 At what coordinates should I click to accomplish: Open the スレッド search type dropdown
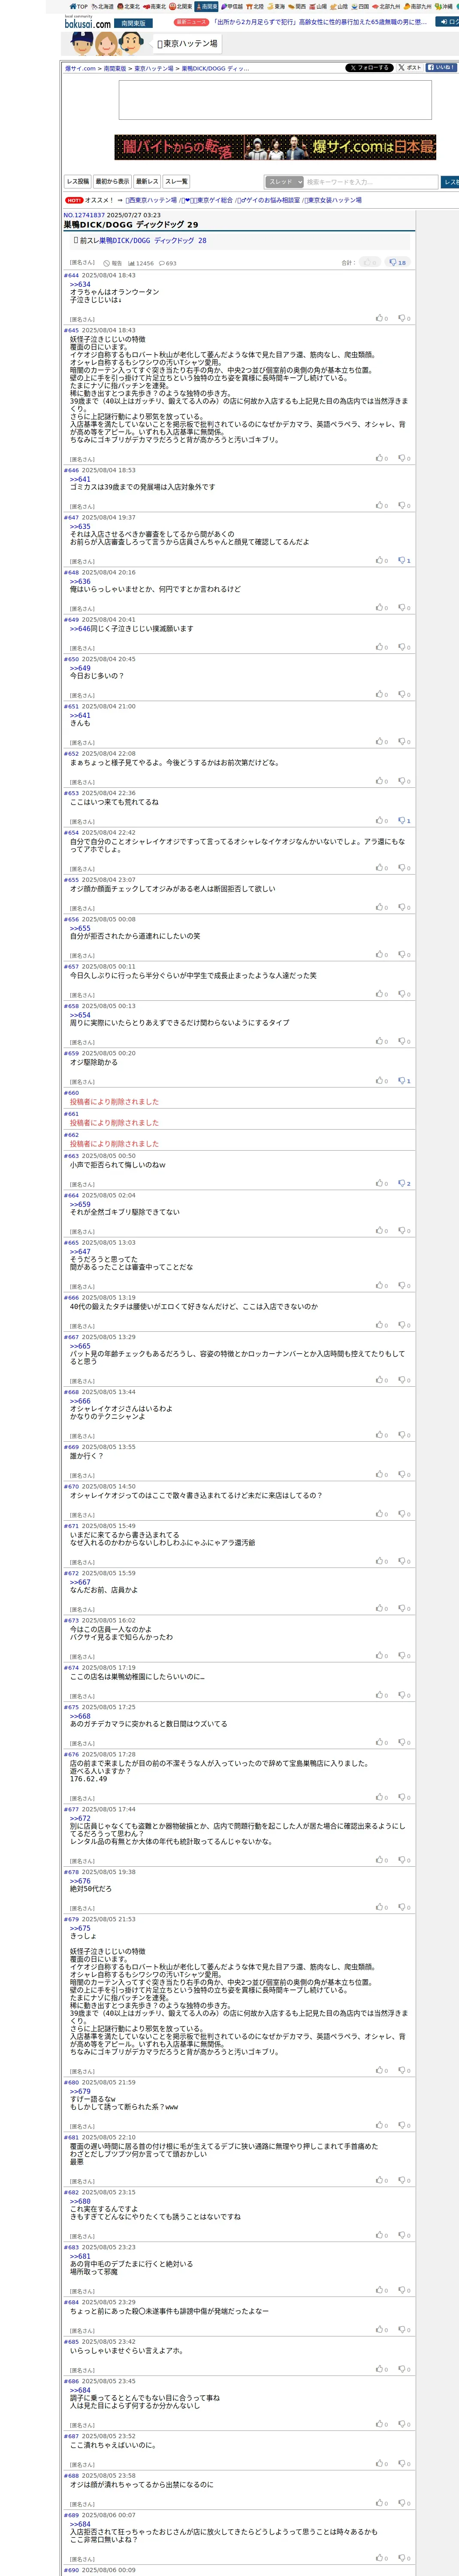pos(285,182)
